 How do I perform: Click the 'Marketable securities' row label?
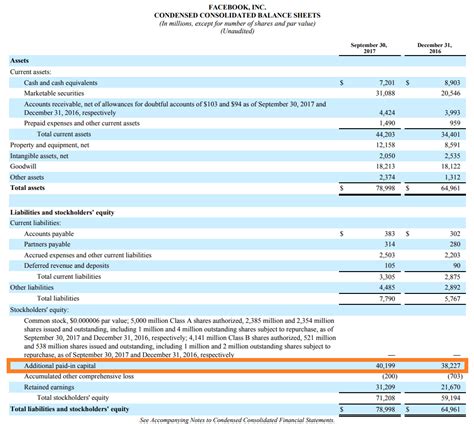click(x=54, y=93)
